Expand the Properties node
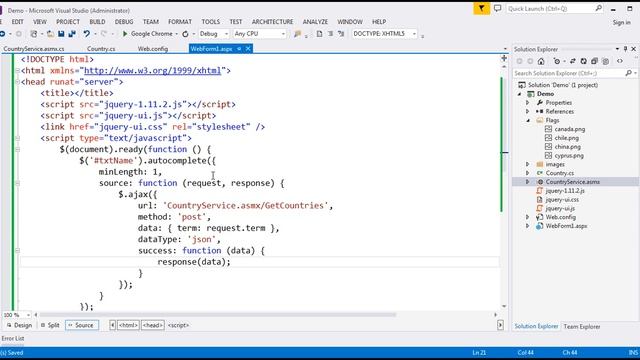Viewport: 640px width, 360px height. [x=527, y=103]
